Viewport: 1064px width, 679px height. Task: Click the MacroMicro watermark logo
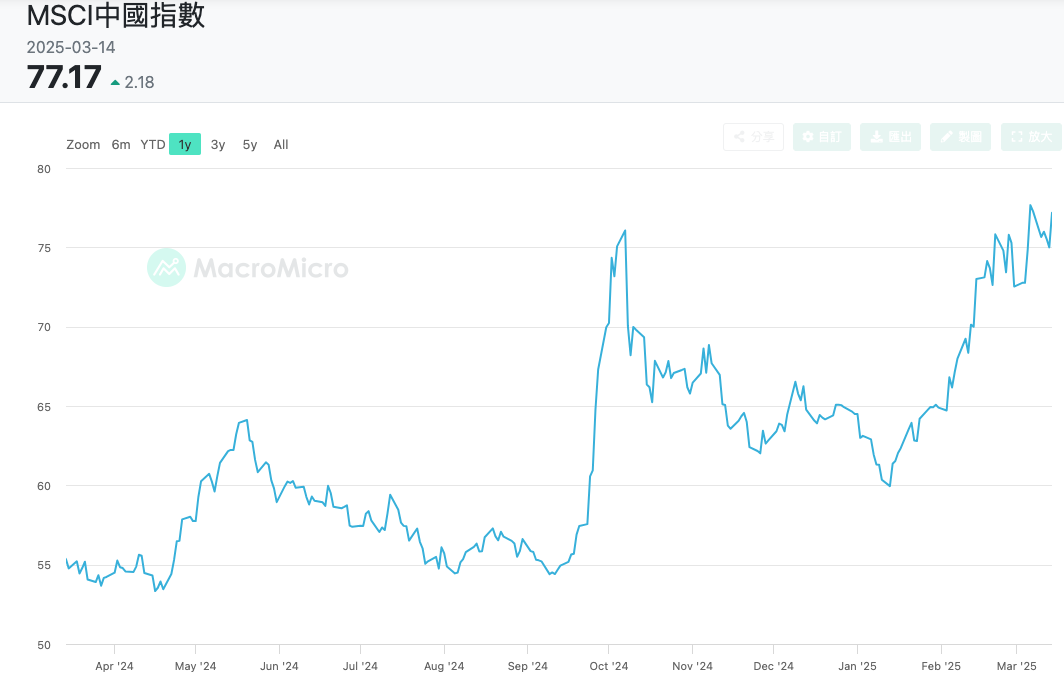pyautogui.click(x=248, y=268)
